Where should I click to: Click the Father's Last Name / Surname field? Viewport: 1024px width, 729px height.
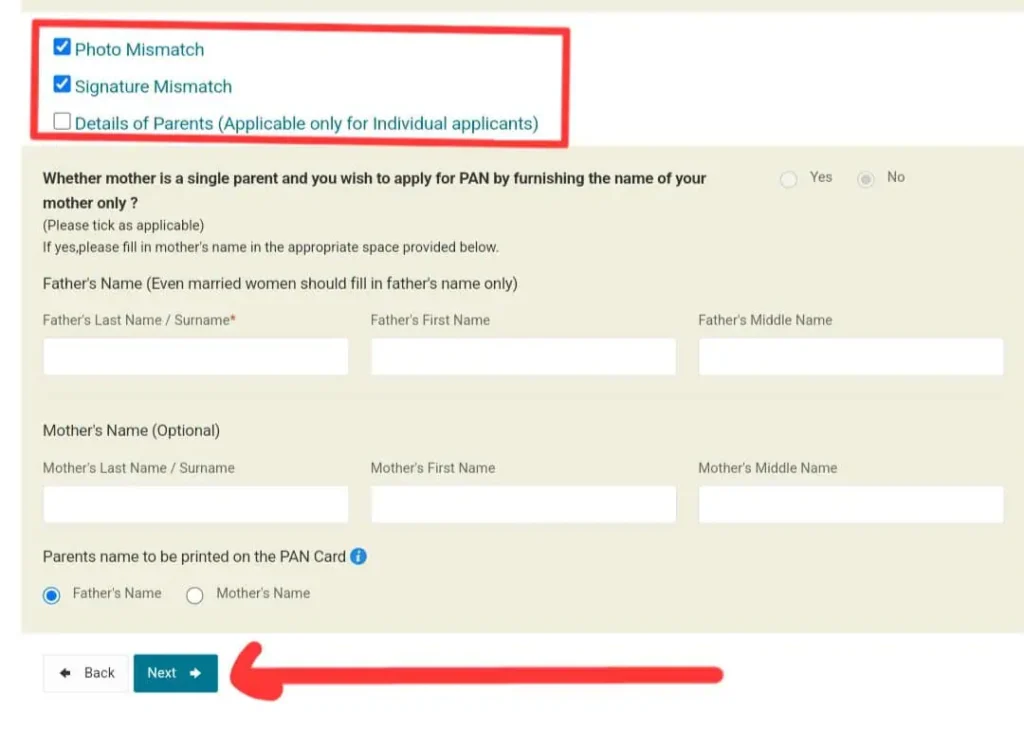coord(196,356)
